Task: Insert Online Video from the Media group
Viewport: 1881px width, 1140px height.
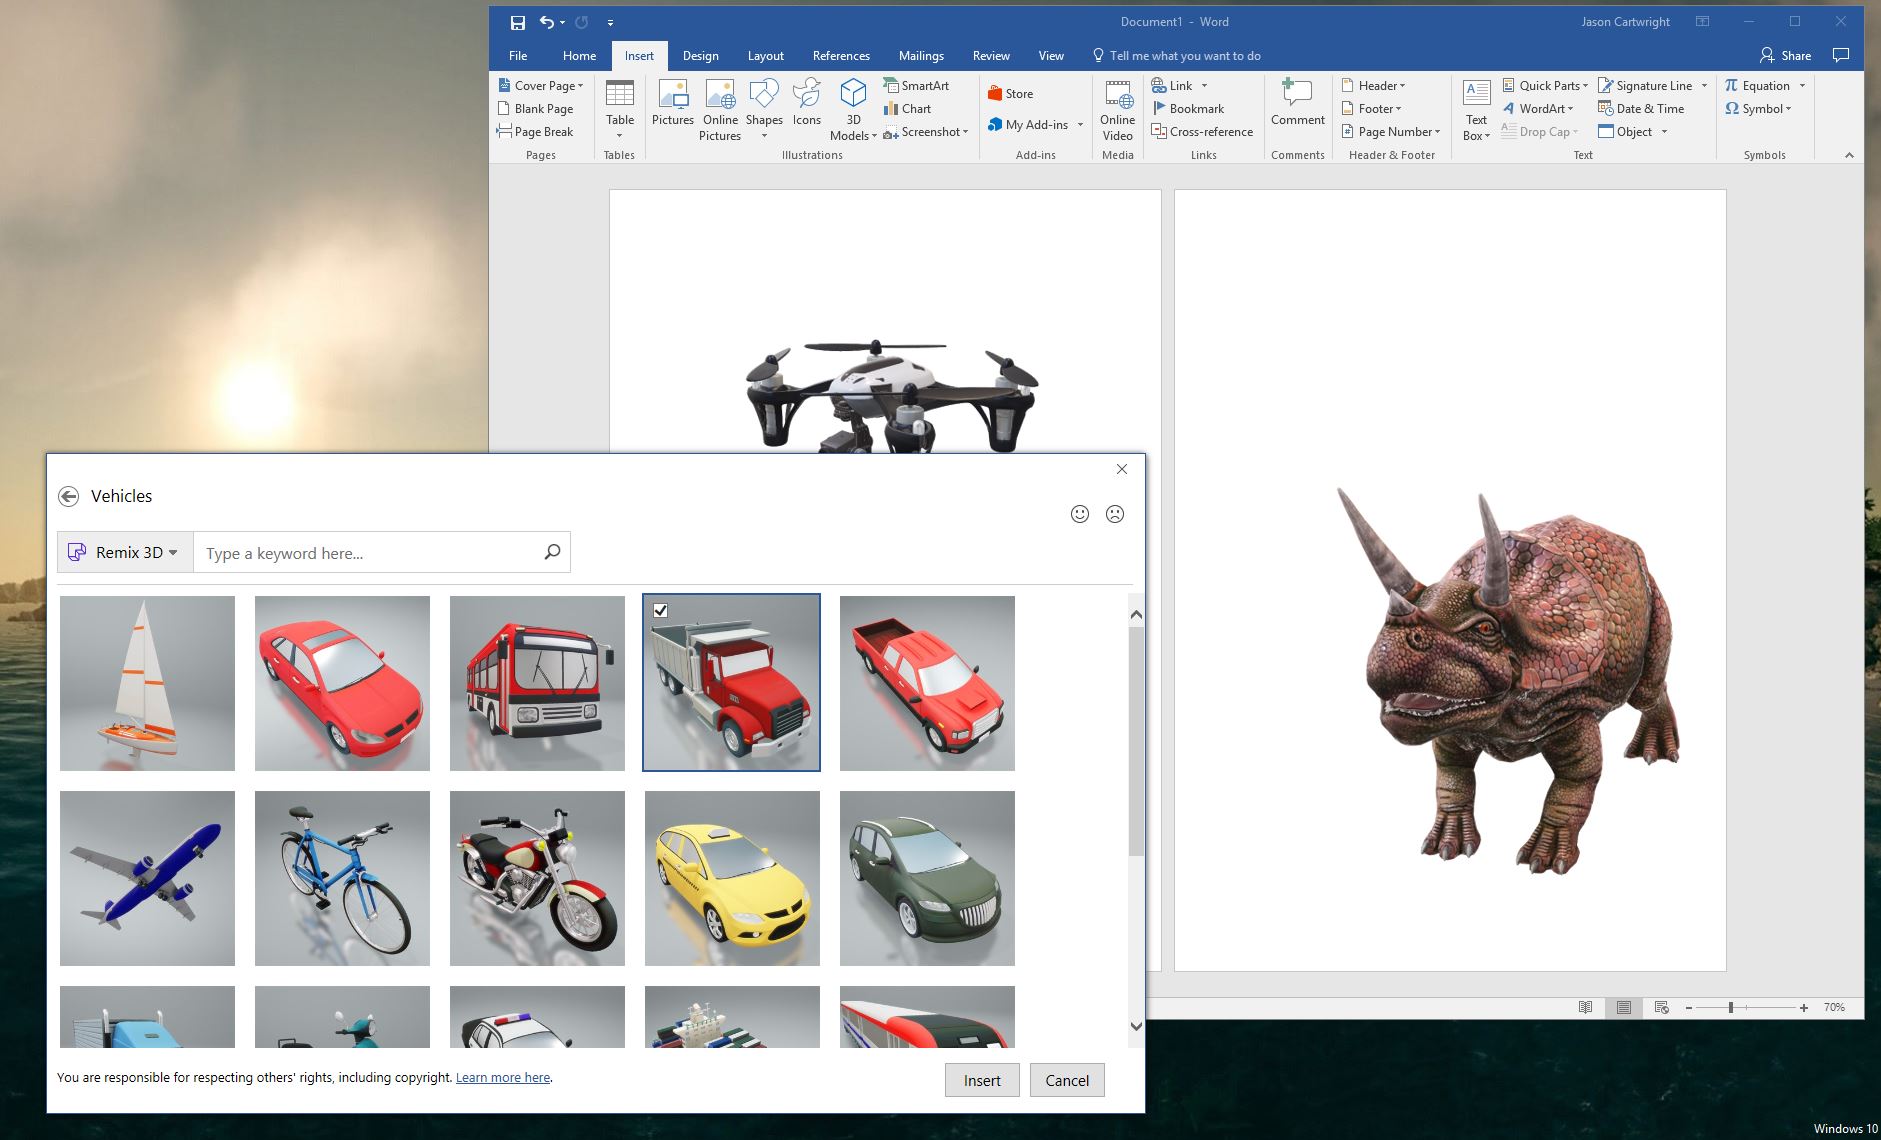Action: (x=1117, y=110)
